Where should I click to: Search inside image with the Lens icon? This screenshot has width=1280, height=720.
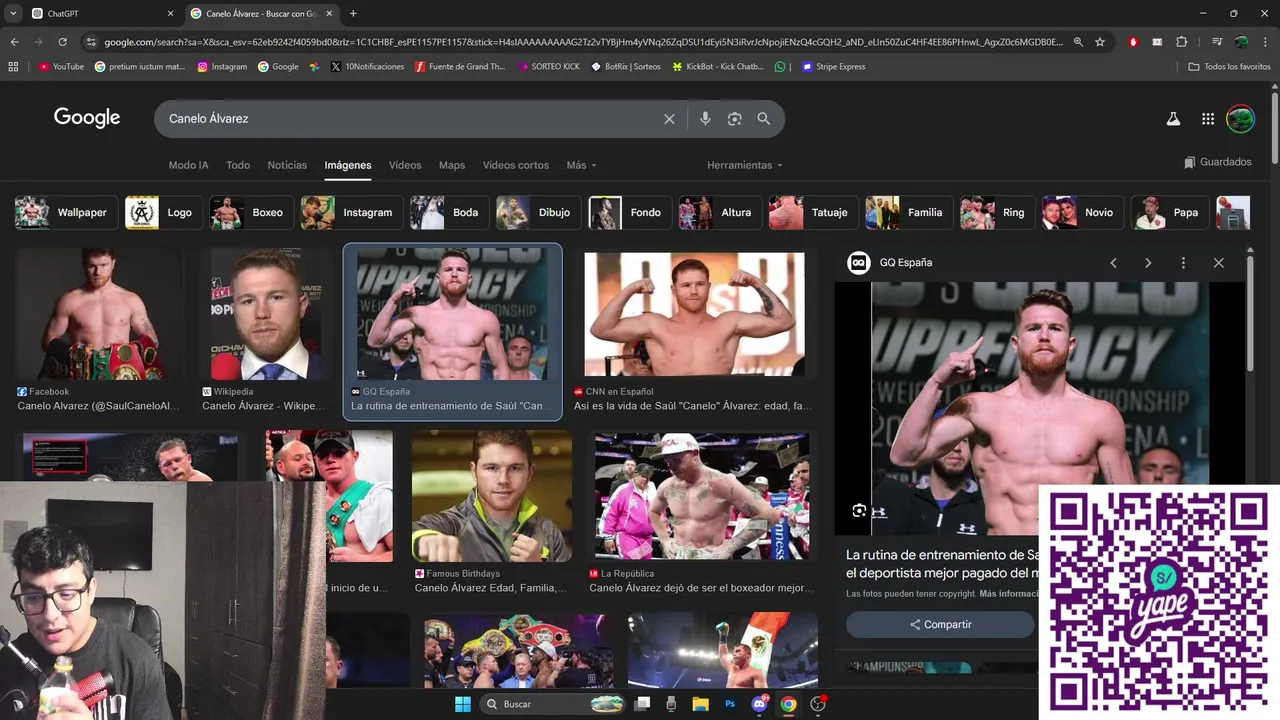859,511
